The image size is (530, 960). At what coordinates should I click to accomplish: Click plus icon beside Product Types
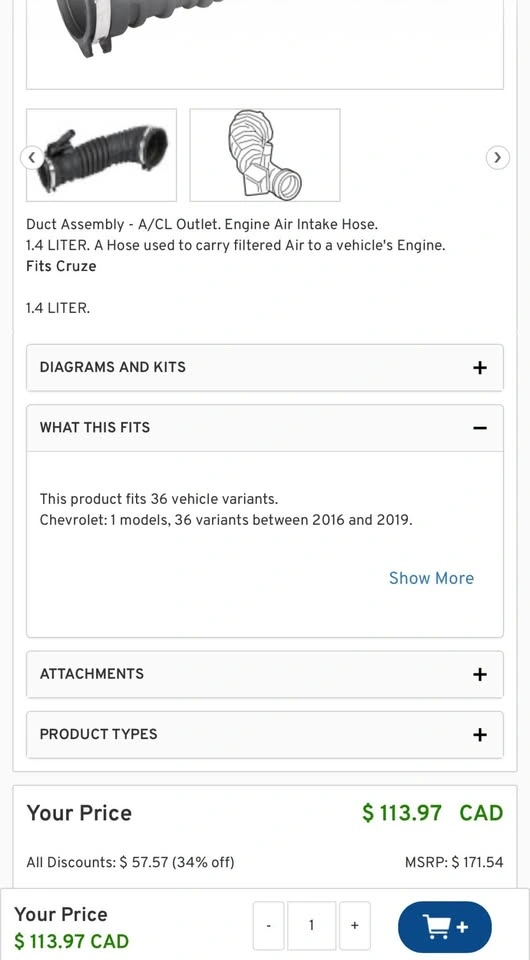(480, 735)
